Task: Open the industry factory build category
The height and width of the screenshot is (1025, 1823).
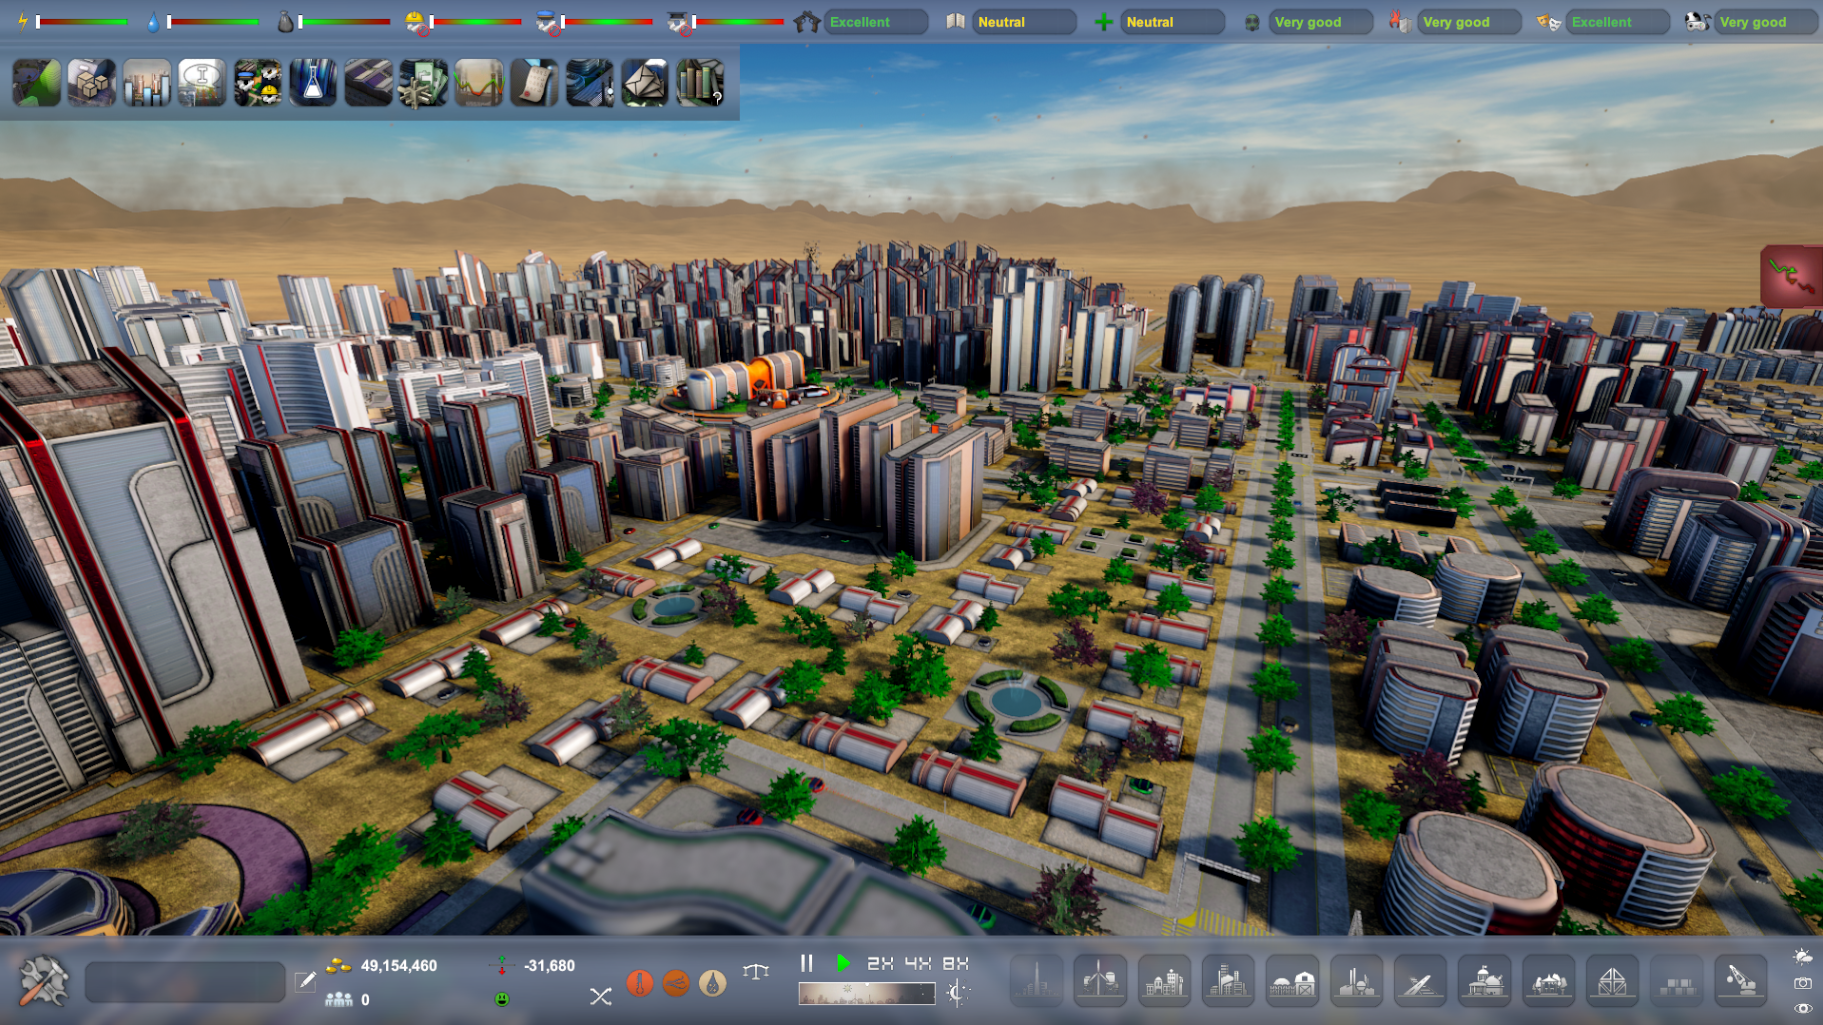Action: pos(1356,981)
